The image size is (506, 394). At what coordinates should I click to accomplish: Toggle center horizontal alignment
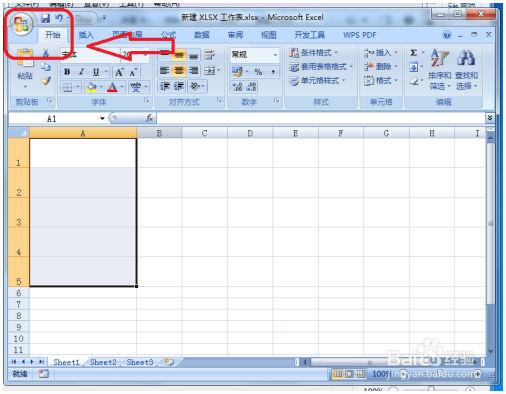[179, 70]
